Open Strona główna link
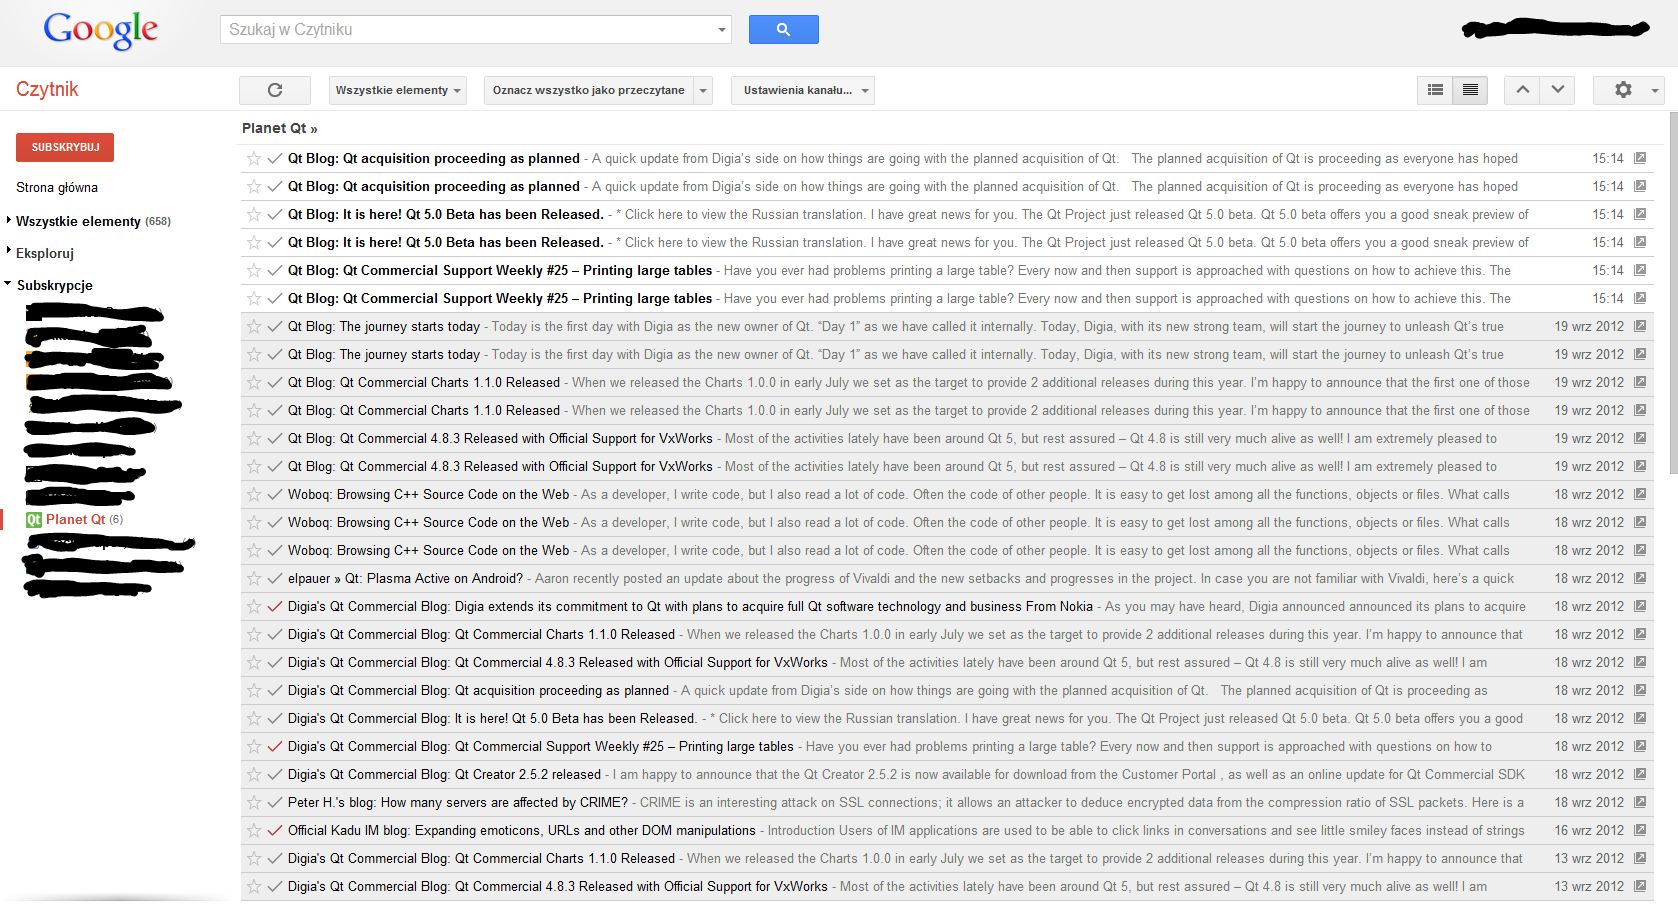The height and width of the screenshot is (908, 1678). [x=57, y=187]
